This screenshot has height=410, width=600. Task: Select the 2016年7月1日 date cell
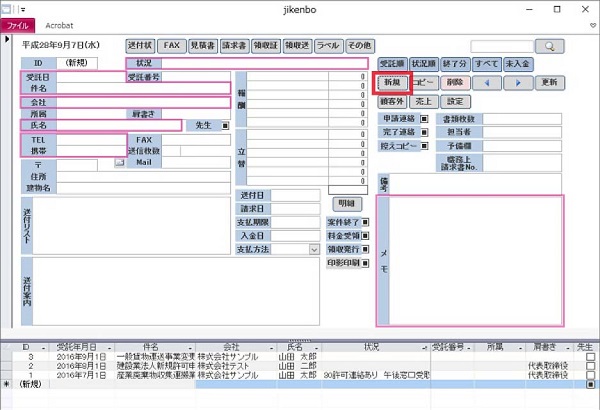coord(81,375)
